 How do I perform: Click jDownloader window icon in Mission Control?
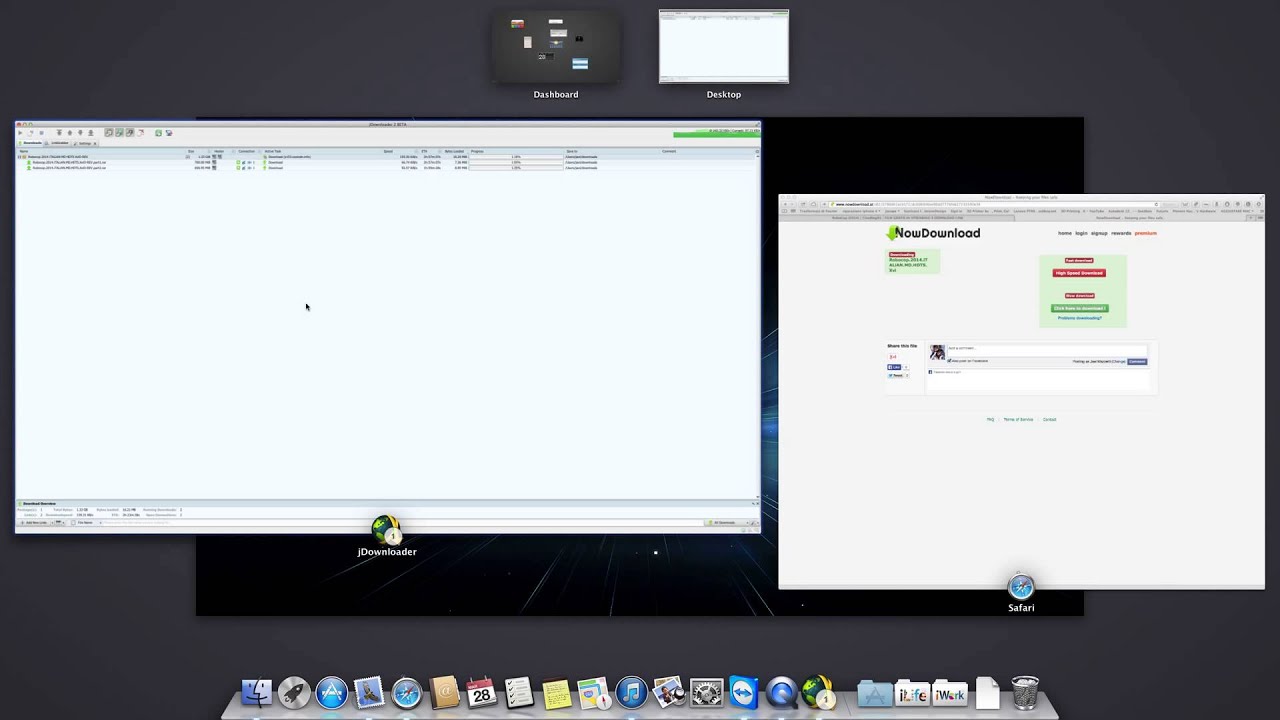pos(387,530)
